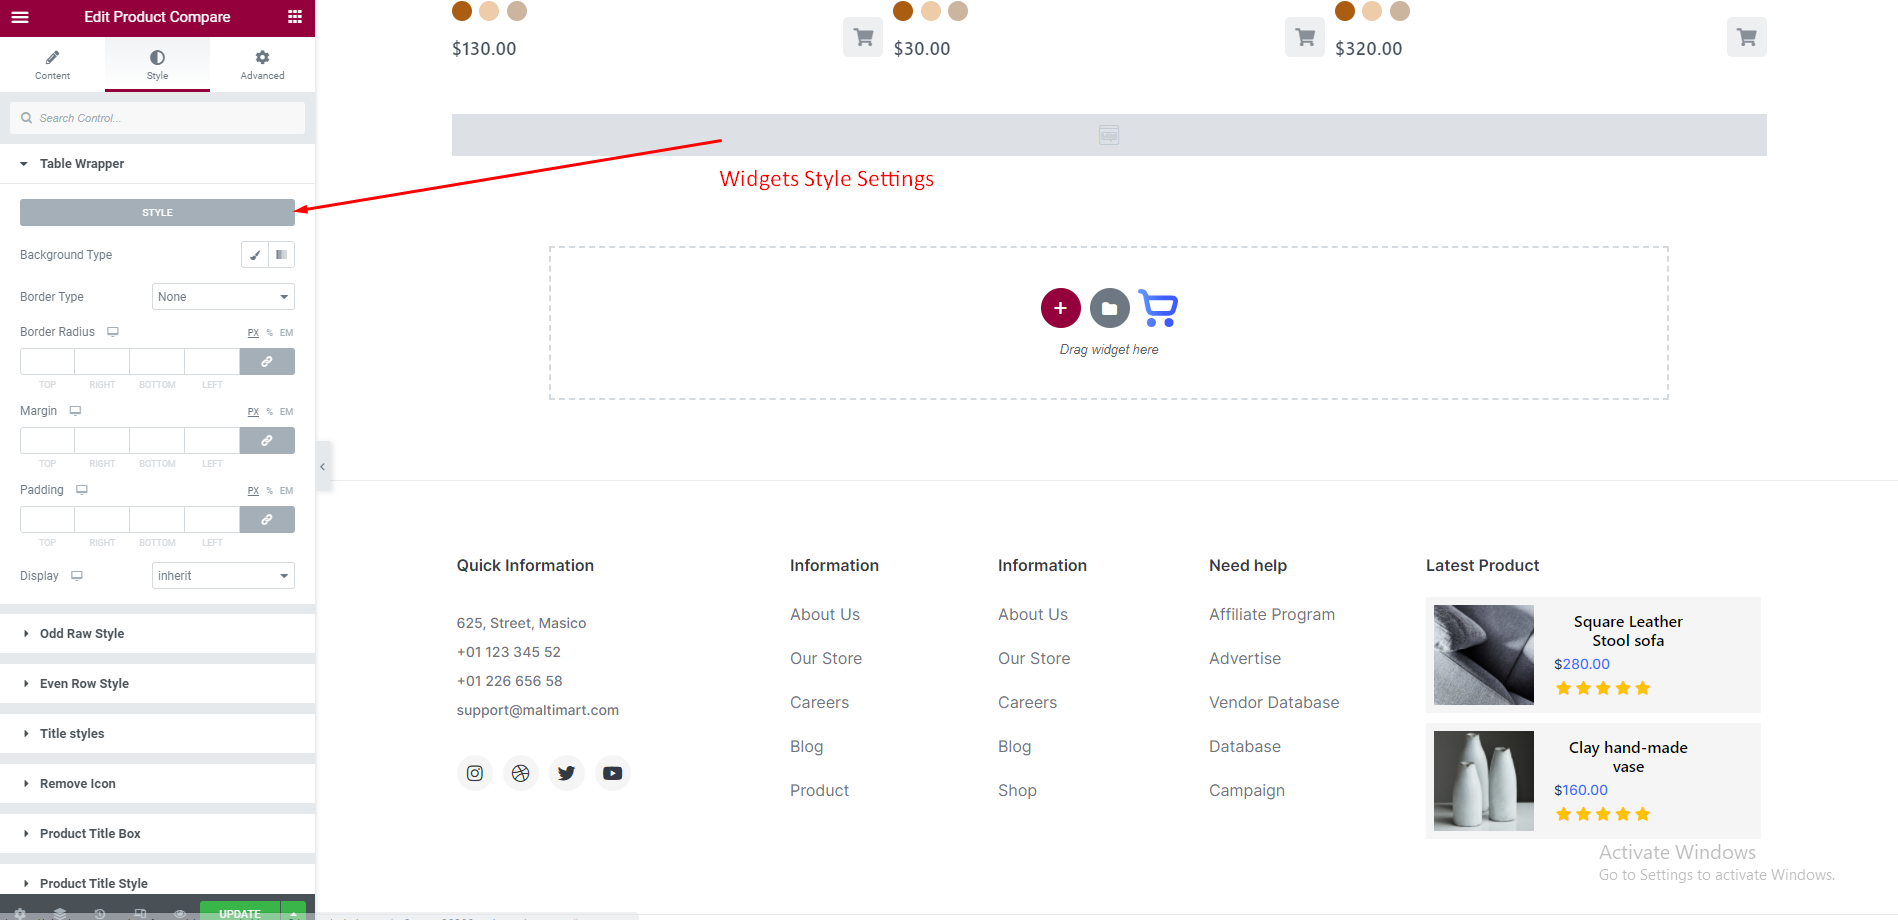Switch to the Content tab
Image resolution: width=1898 pixels, height=920 pixels.
(x=52, y=65)
